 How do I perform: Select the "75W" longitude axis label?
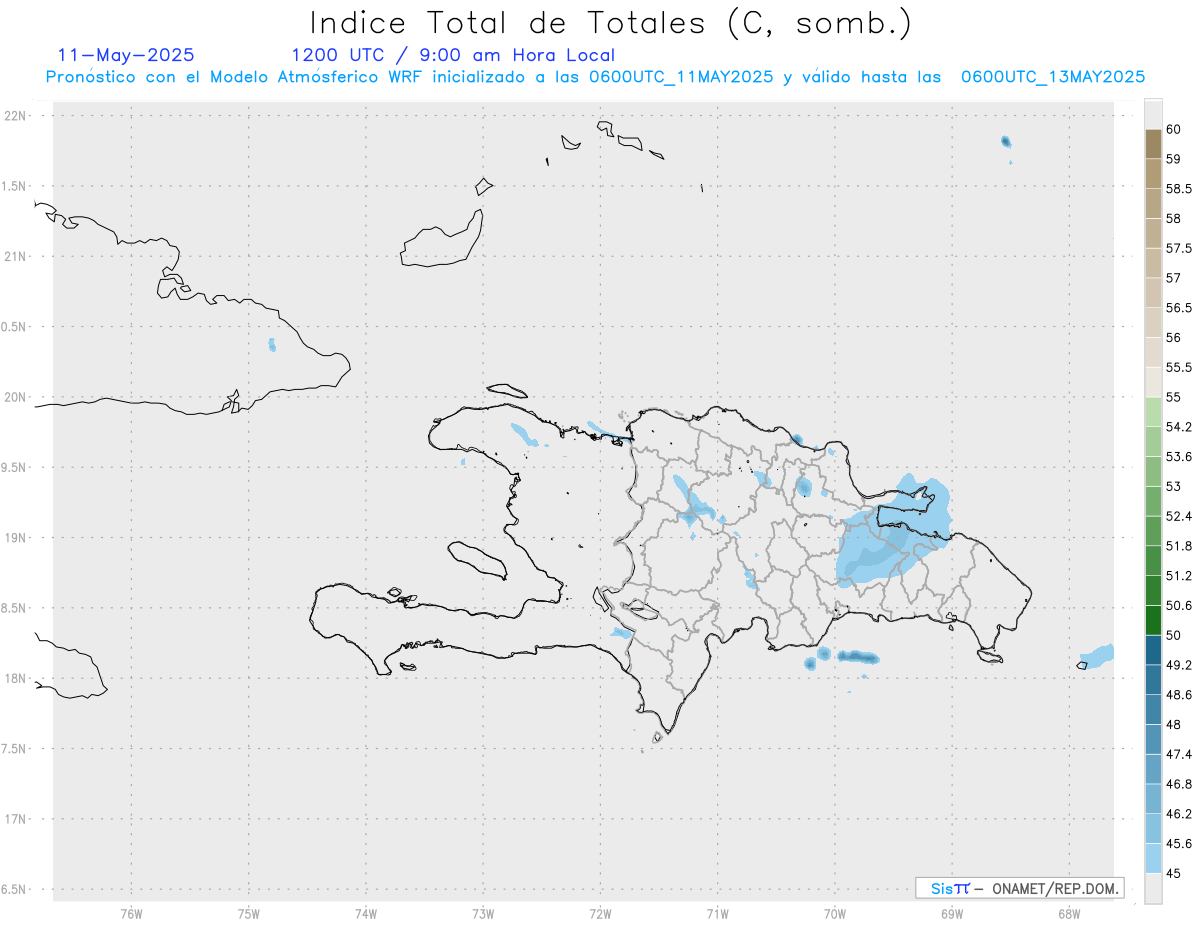(249, 913)
